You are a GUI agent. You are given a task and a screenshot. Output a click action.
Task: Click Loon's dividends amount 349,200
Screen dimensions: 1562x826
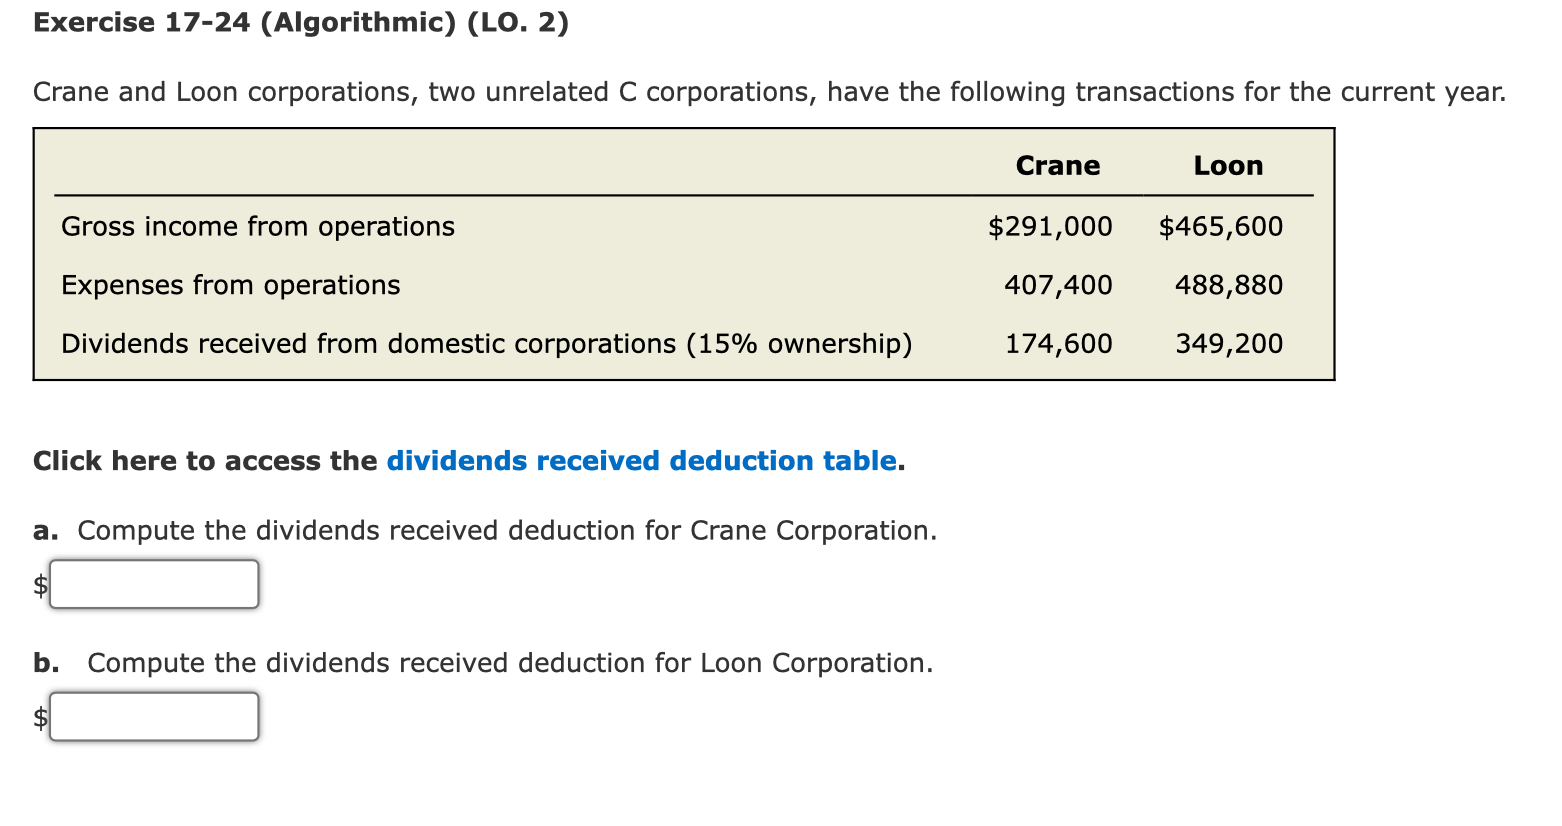[1228, 343]
